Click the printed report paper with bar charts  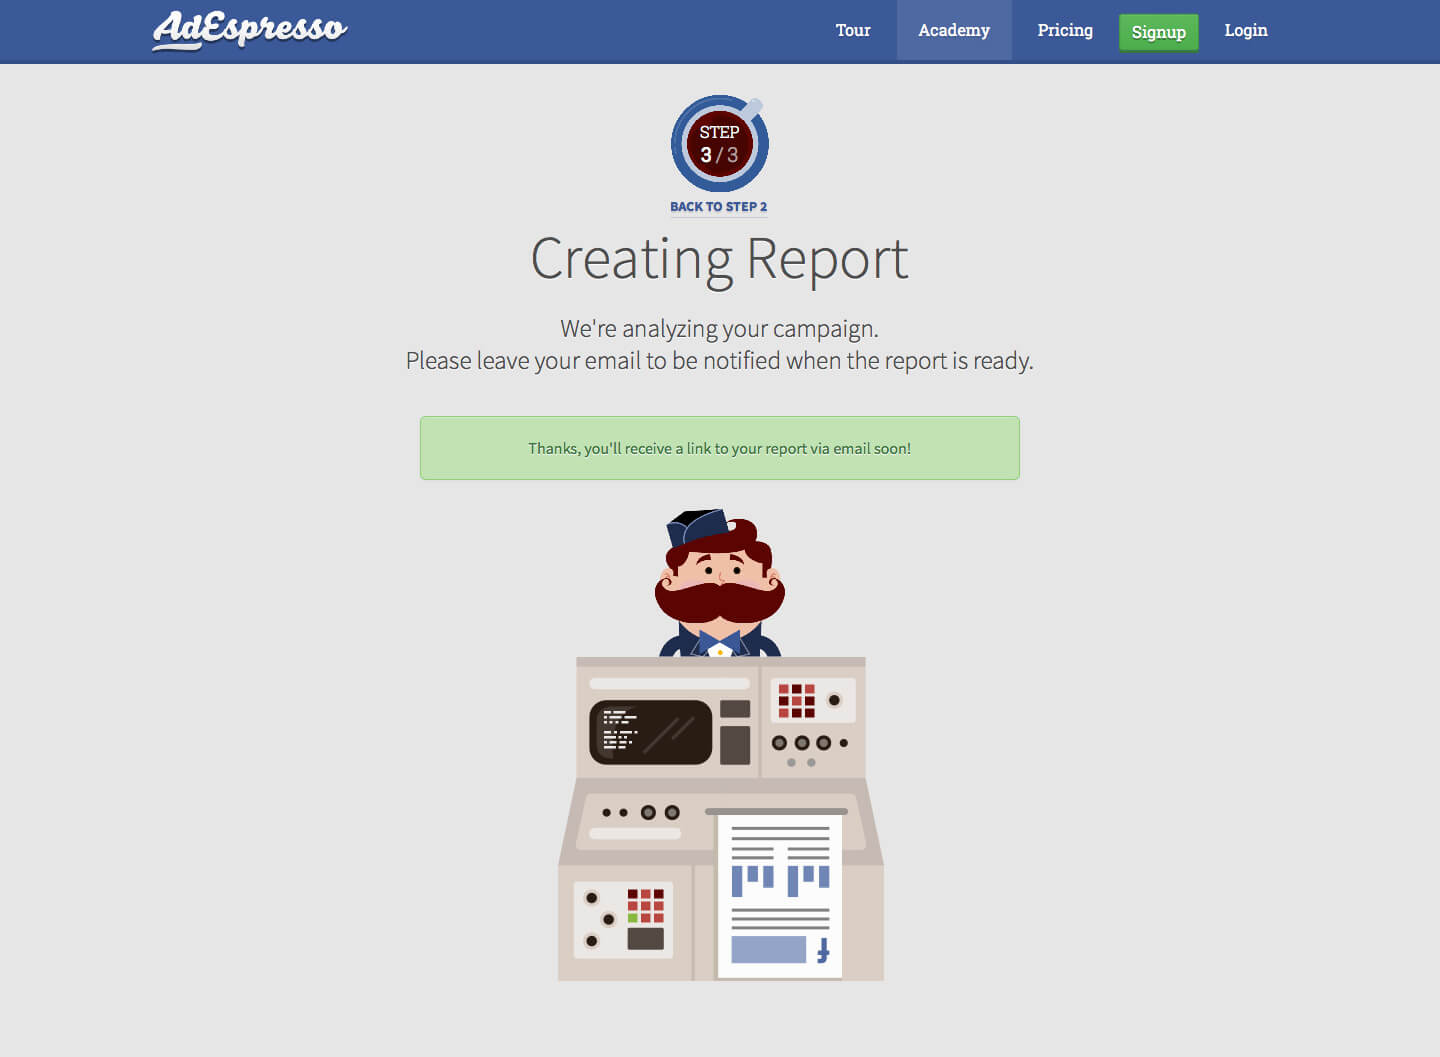pyautogui.click(x=780, y=896)
